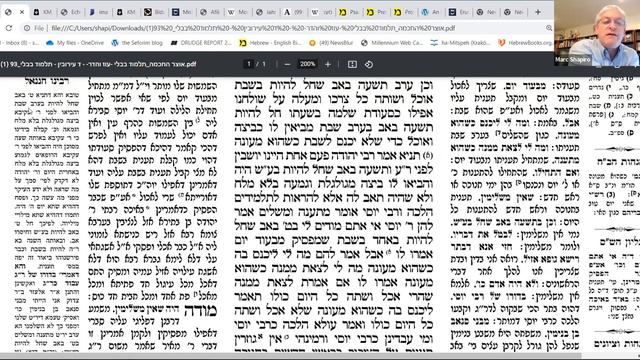Reload the PDF page in the browser
Screen dimensions: 640x360
9,28
